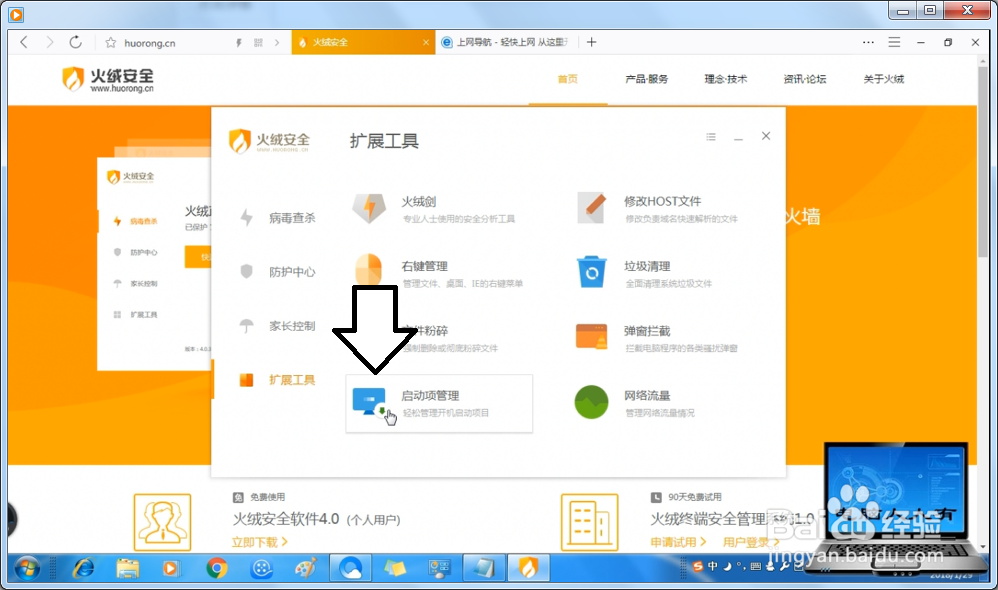This screenshot has height=590, width=998.
Task: Click the enterprise building thumbnail
Action: point(589,522)
